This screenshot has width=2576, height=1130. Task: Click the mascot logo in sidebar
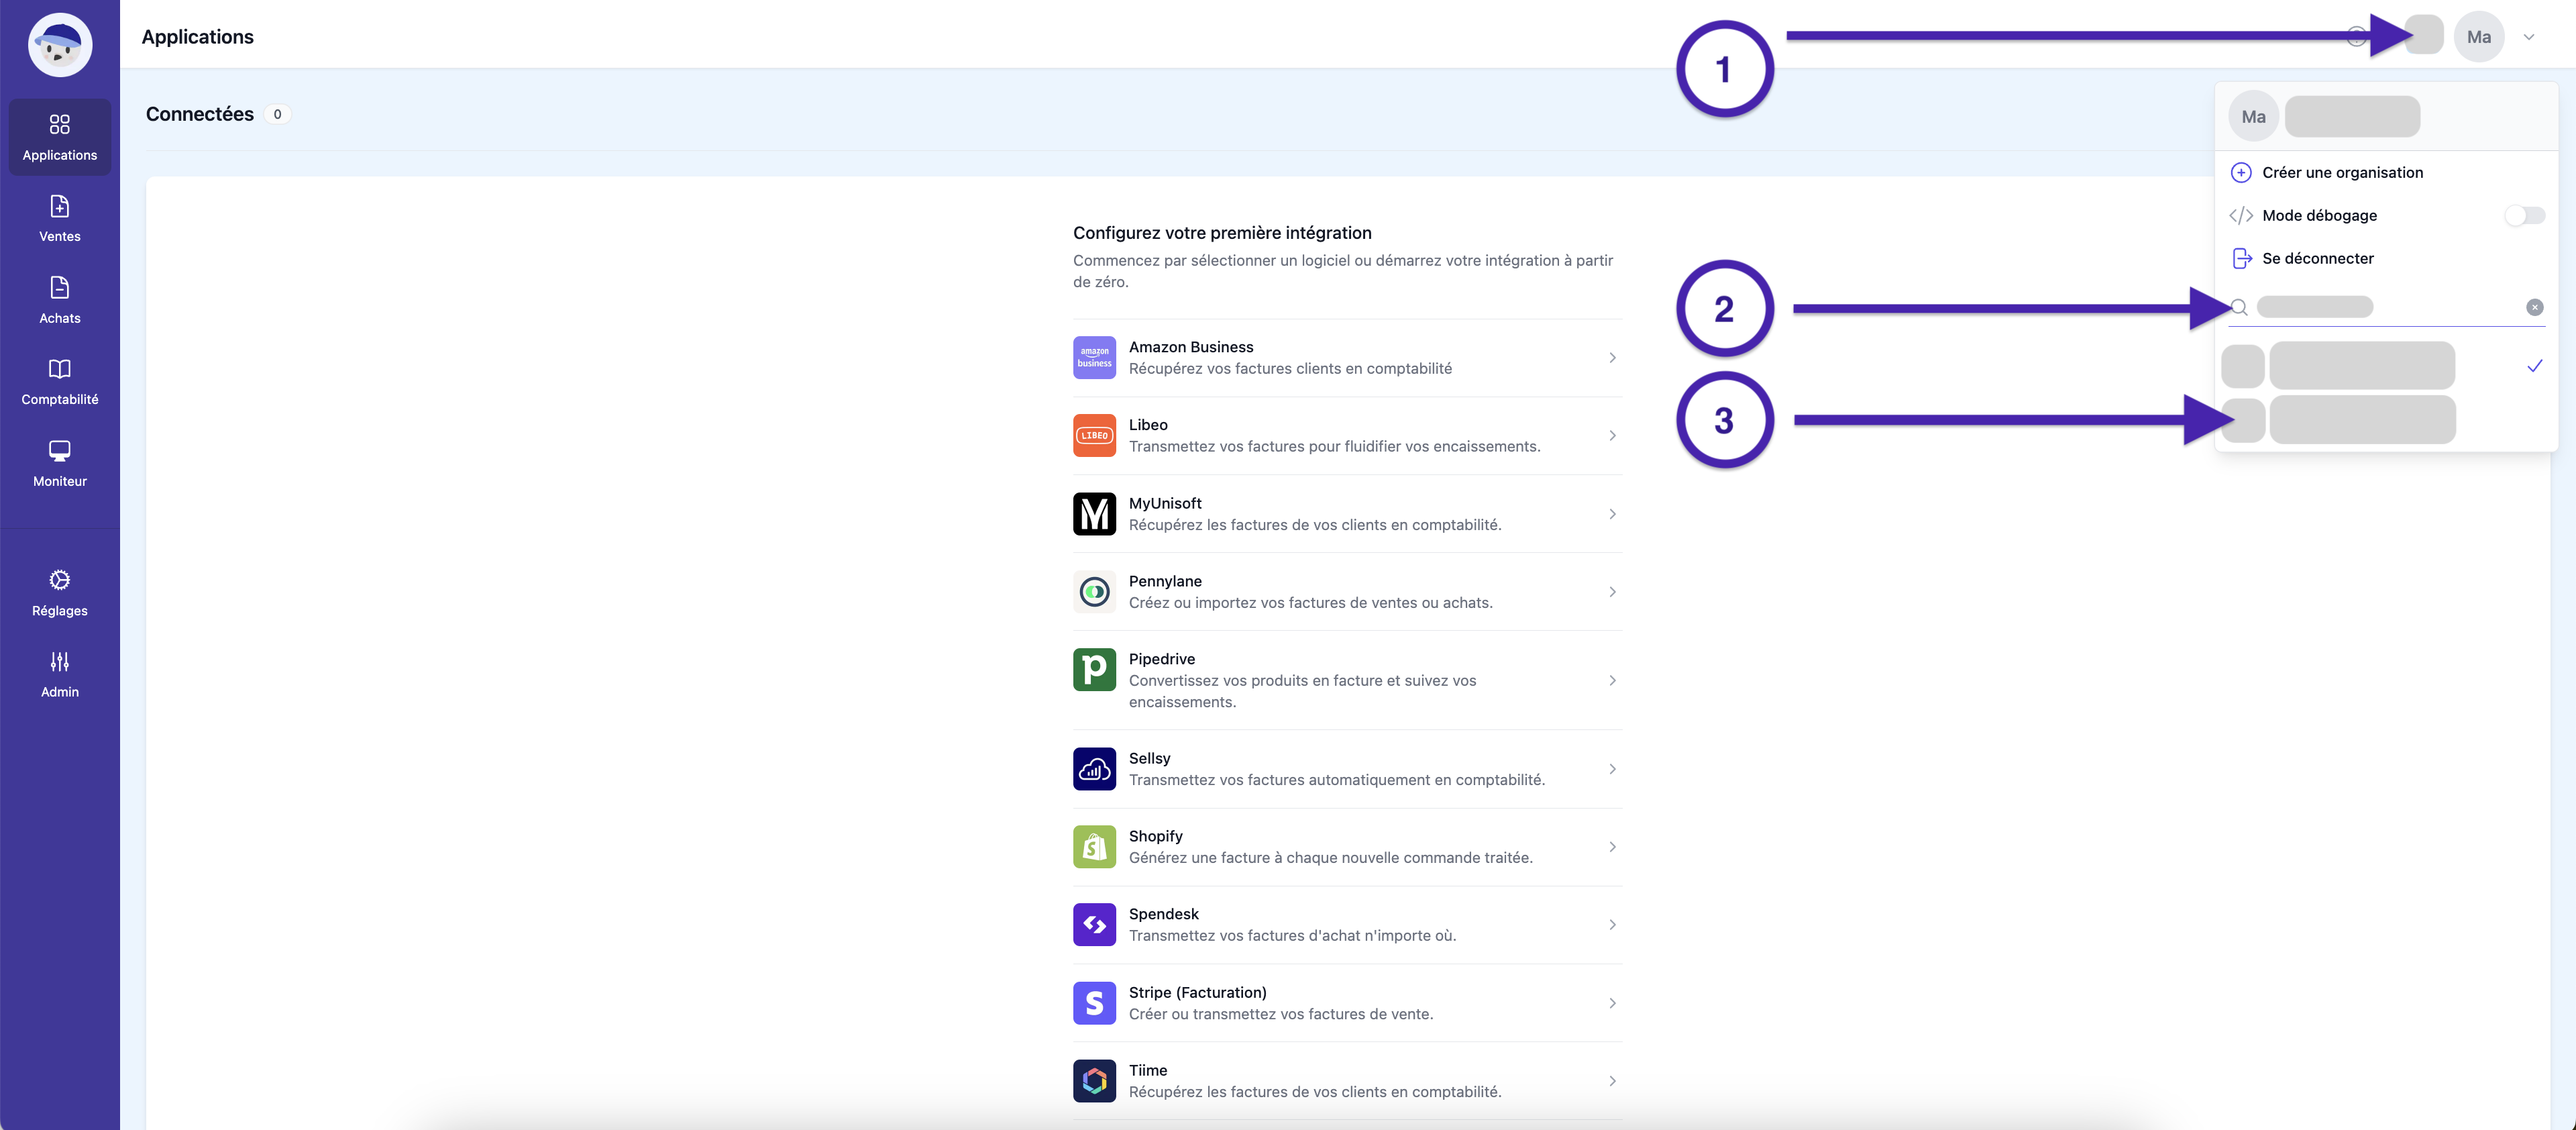tap(59, 45)
